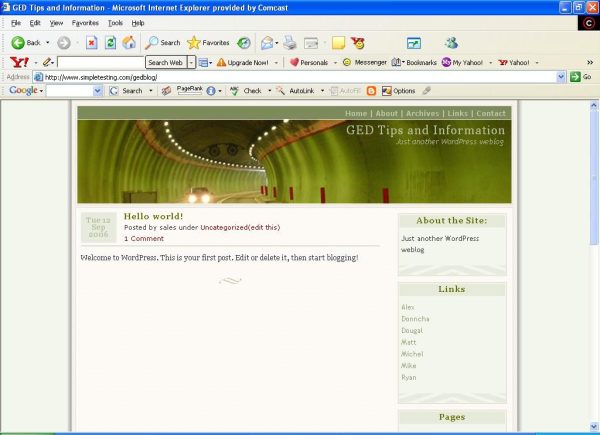Image resolution: width=600 pixels, height=435 pixels.
Task: Click the Yahoo pencil edit icon
Action: [47, 62]
